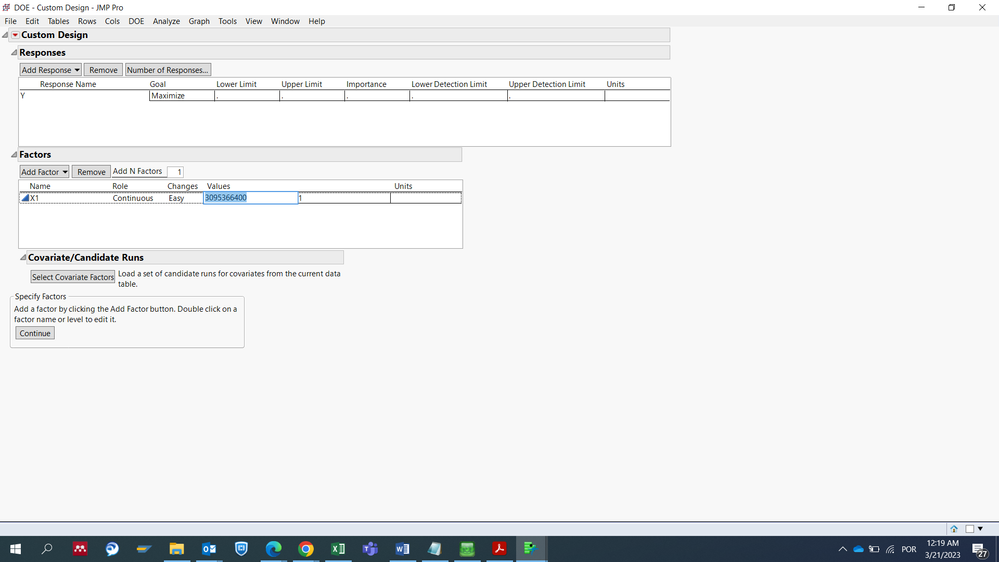Open the Window menu

tap(285, 21)
